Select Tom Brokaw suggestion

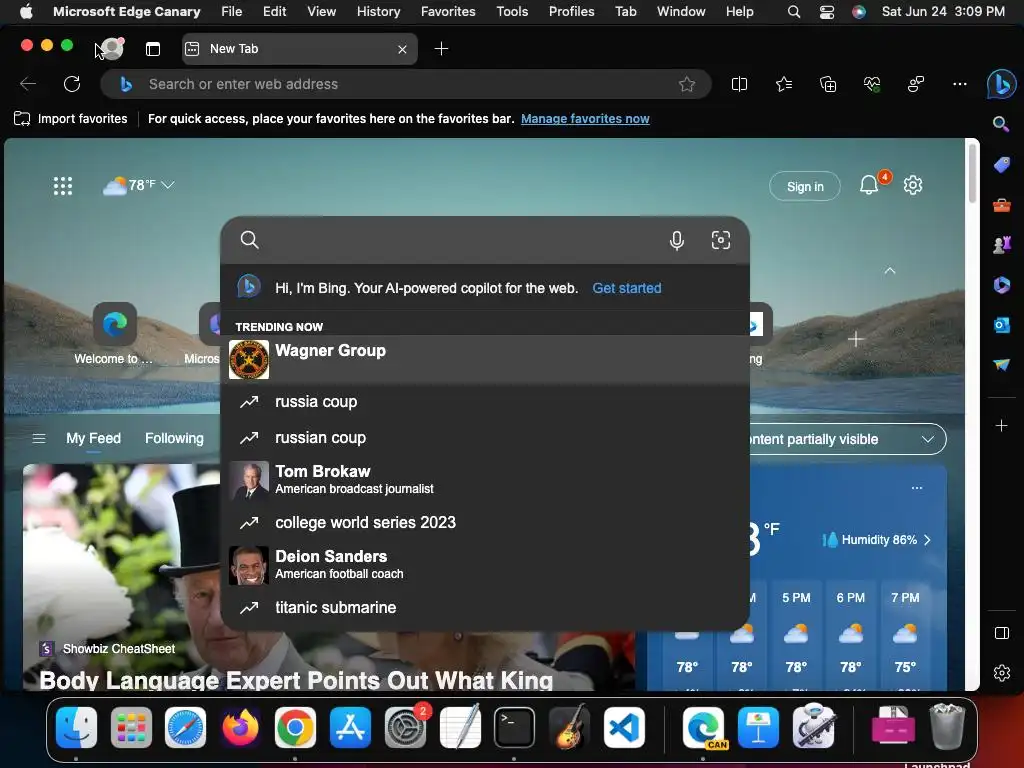click(485, 479)
